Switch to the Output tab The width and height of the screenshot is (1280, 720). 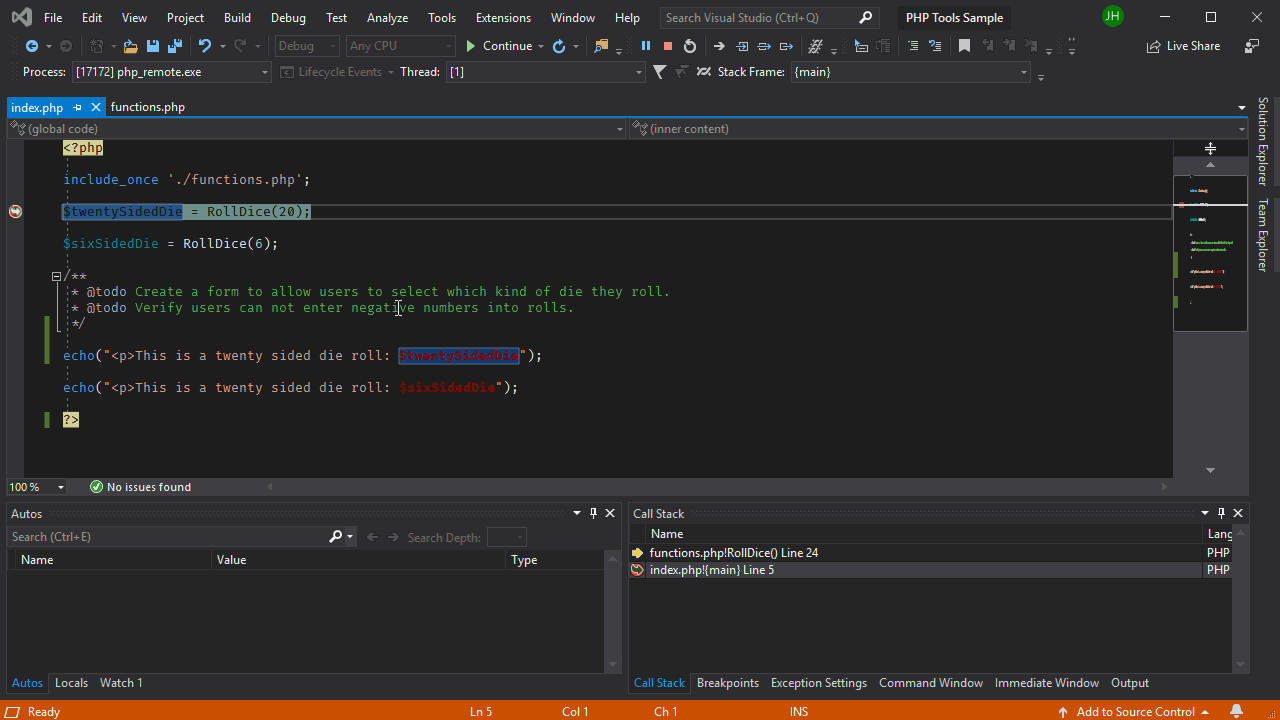pyautogui.click(x=1130, y=683)
